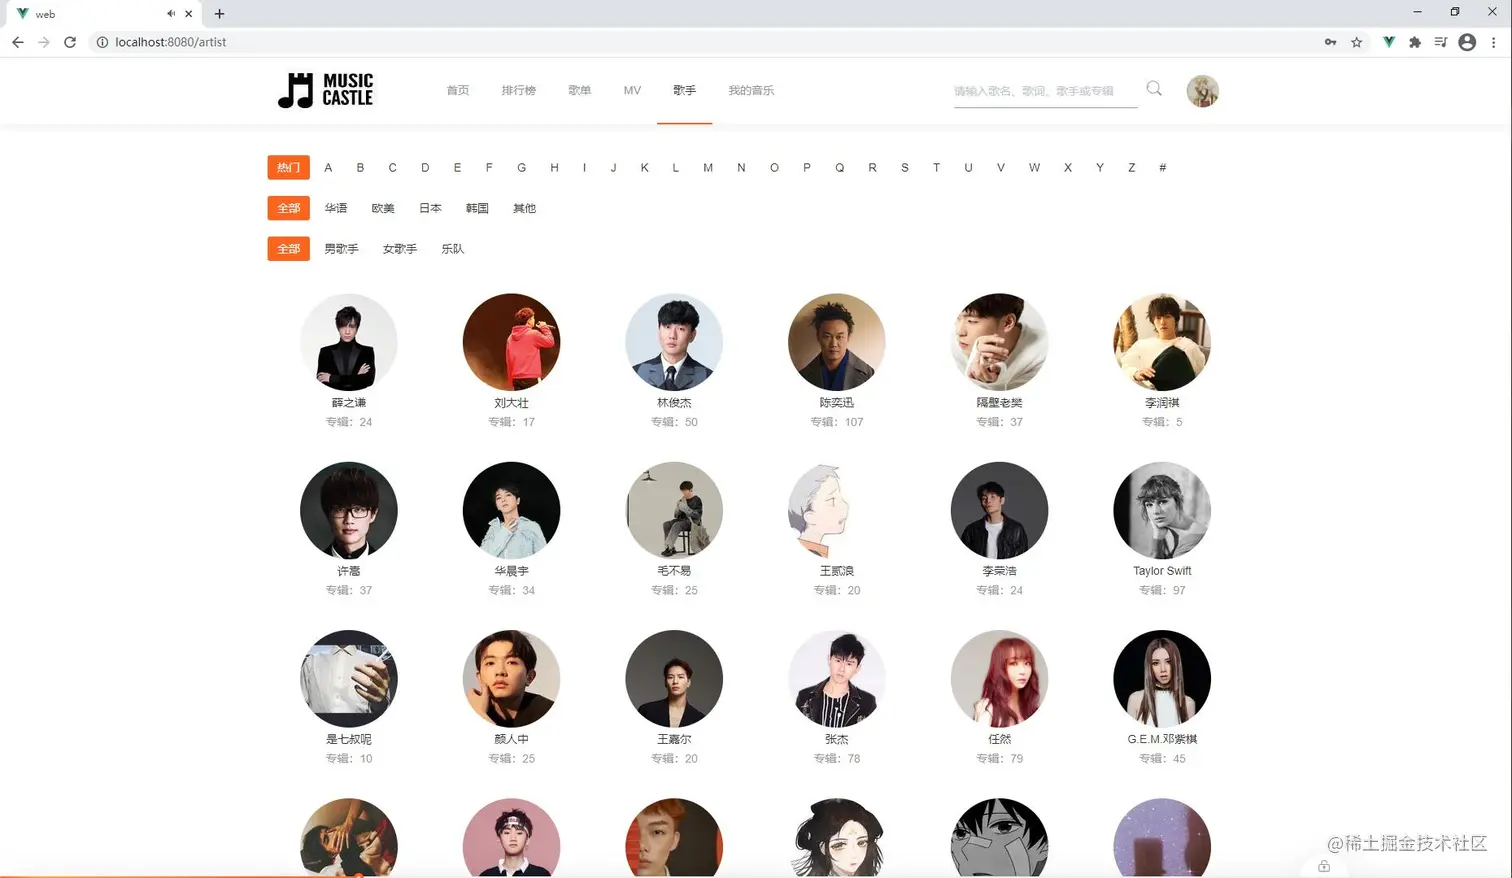Open 任然 artist photo
Viewport: 1512px width, 878px height.
pyautogui.click(x=999, y=679)
